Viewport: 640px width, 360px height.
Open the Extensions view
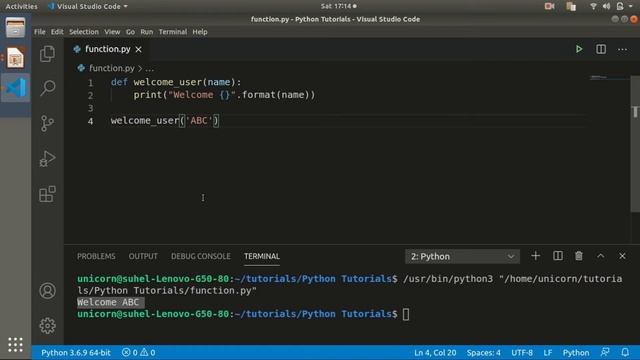(47, 194)
